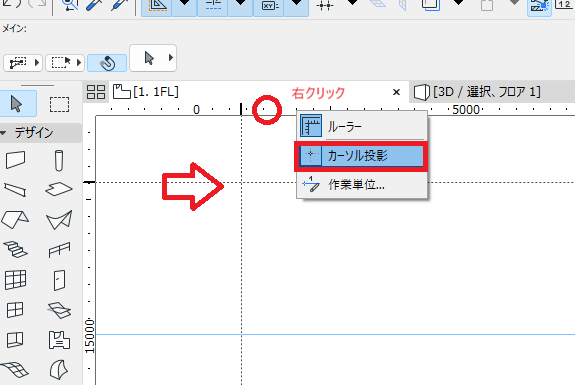This screenshot has width=575, height=385.
Task: Select the Column tool
Action: tap(59, 160)
